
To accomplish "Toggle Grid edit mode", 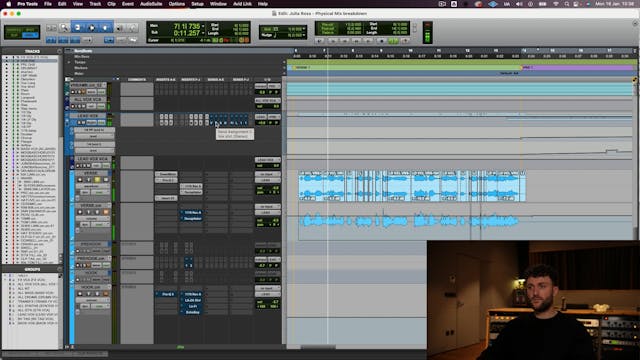I will tap(30, 36).
